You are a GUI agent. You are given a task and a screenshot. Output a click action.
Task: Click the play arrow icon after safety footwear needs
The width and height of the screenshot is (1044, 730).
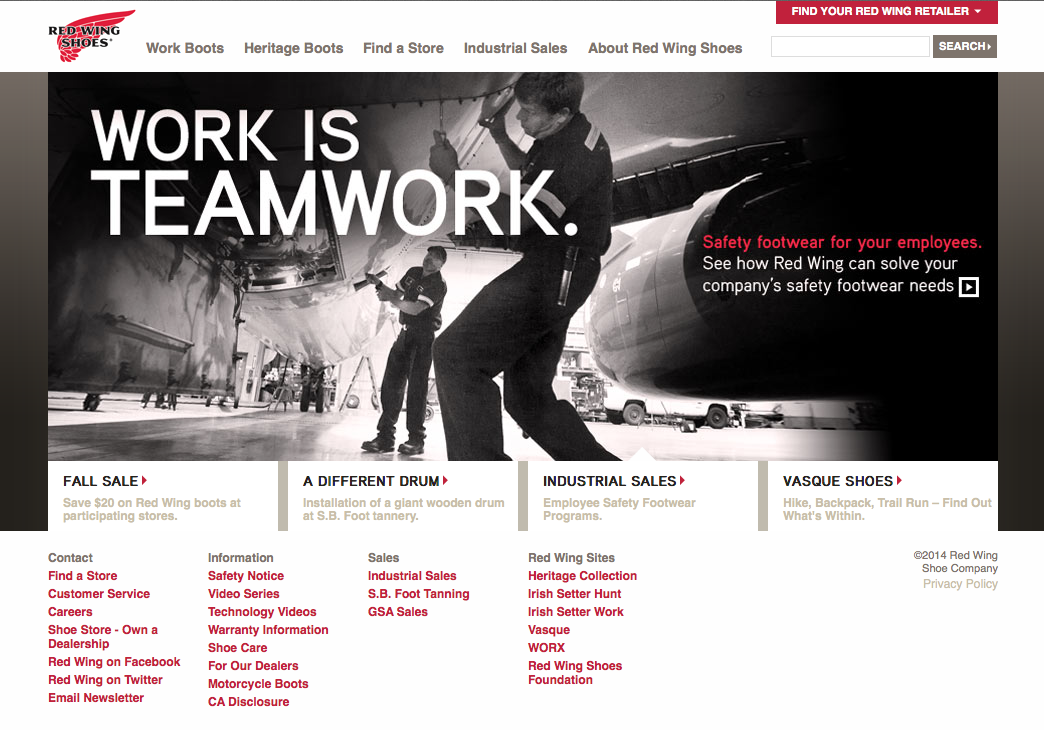tap(968, 287)
